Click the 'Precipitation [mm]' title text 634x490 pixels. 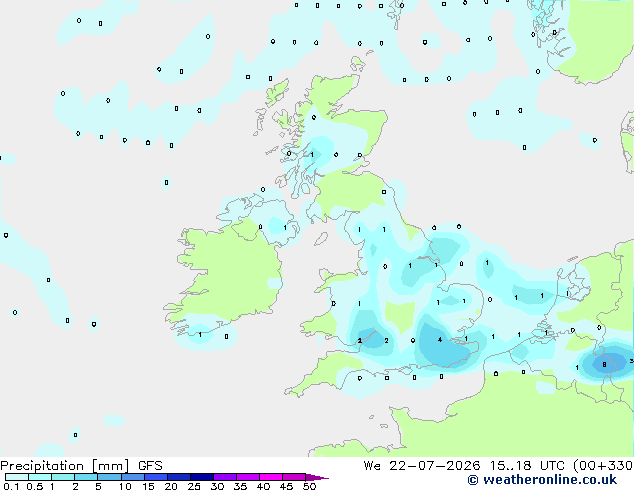(65, 466)
